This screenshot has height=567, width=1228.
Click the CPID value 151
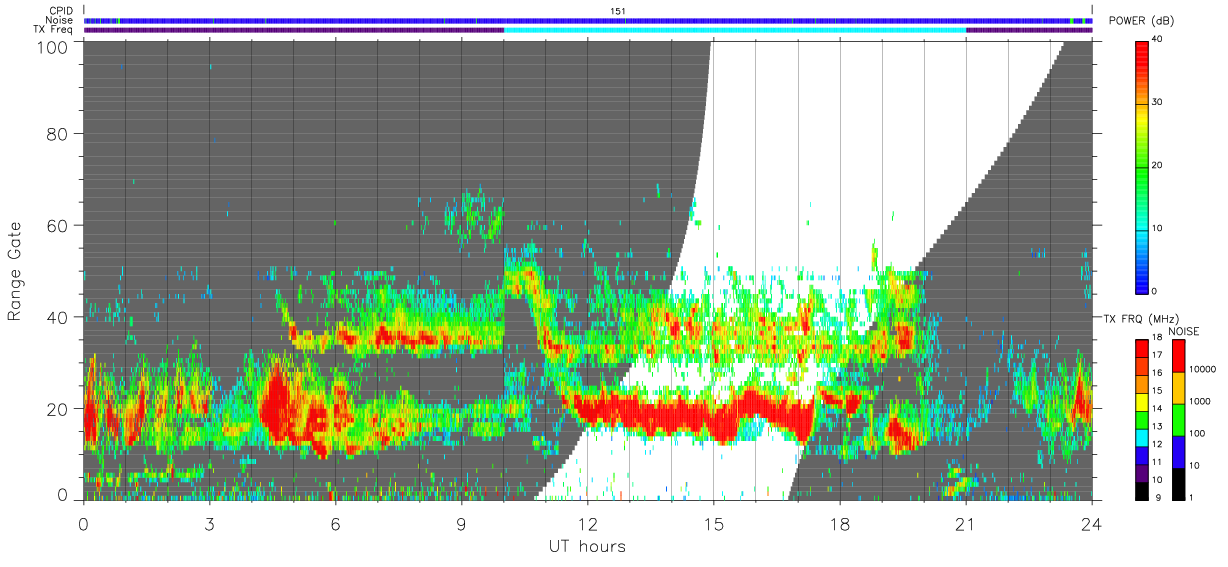(617, 10)
